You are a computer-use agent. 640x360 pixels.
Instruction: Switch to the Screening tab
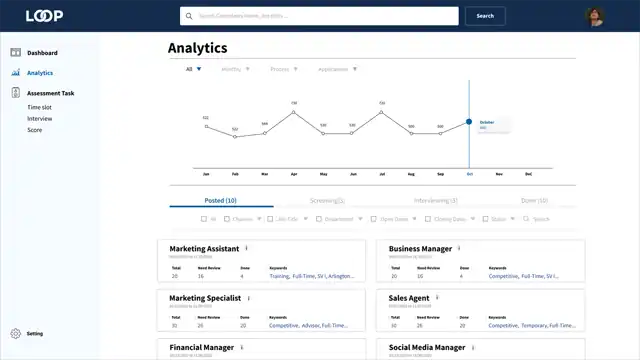coord(327,200)
